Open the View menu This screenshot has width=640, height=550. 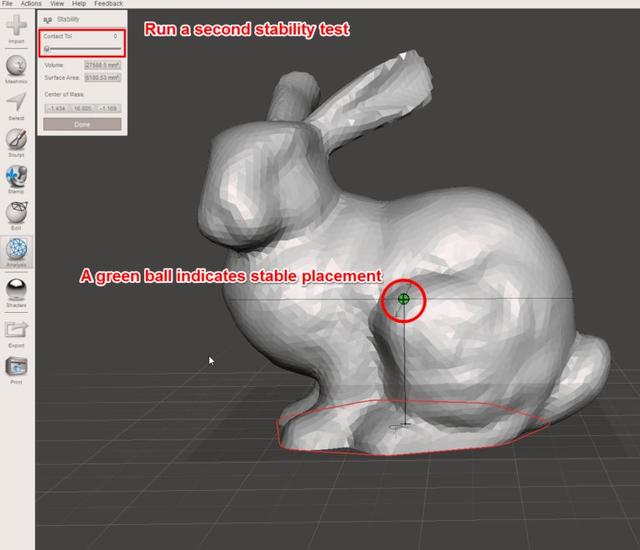click(x=56, y=4)
